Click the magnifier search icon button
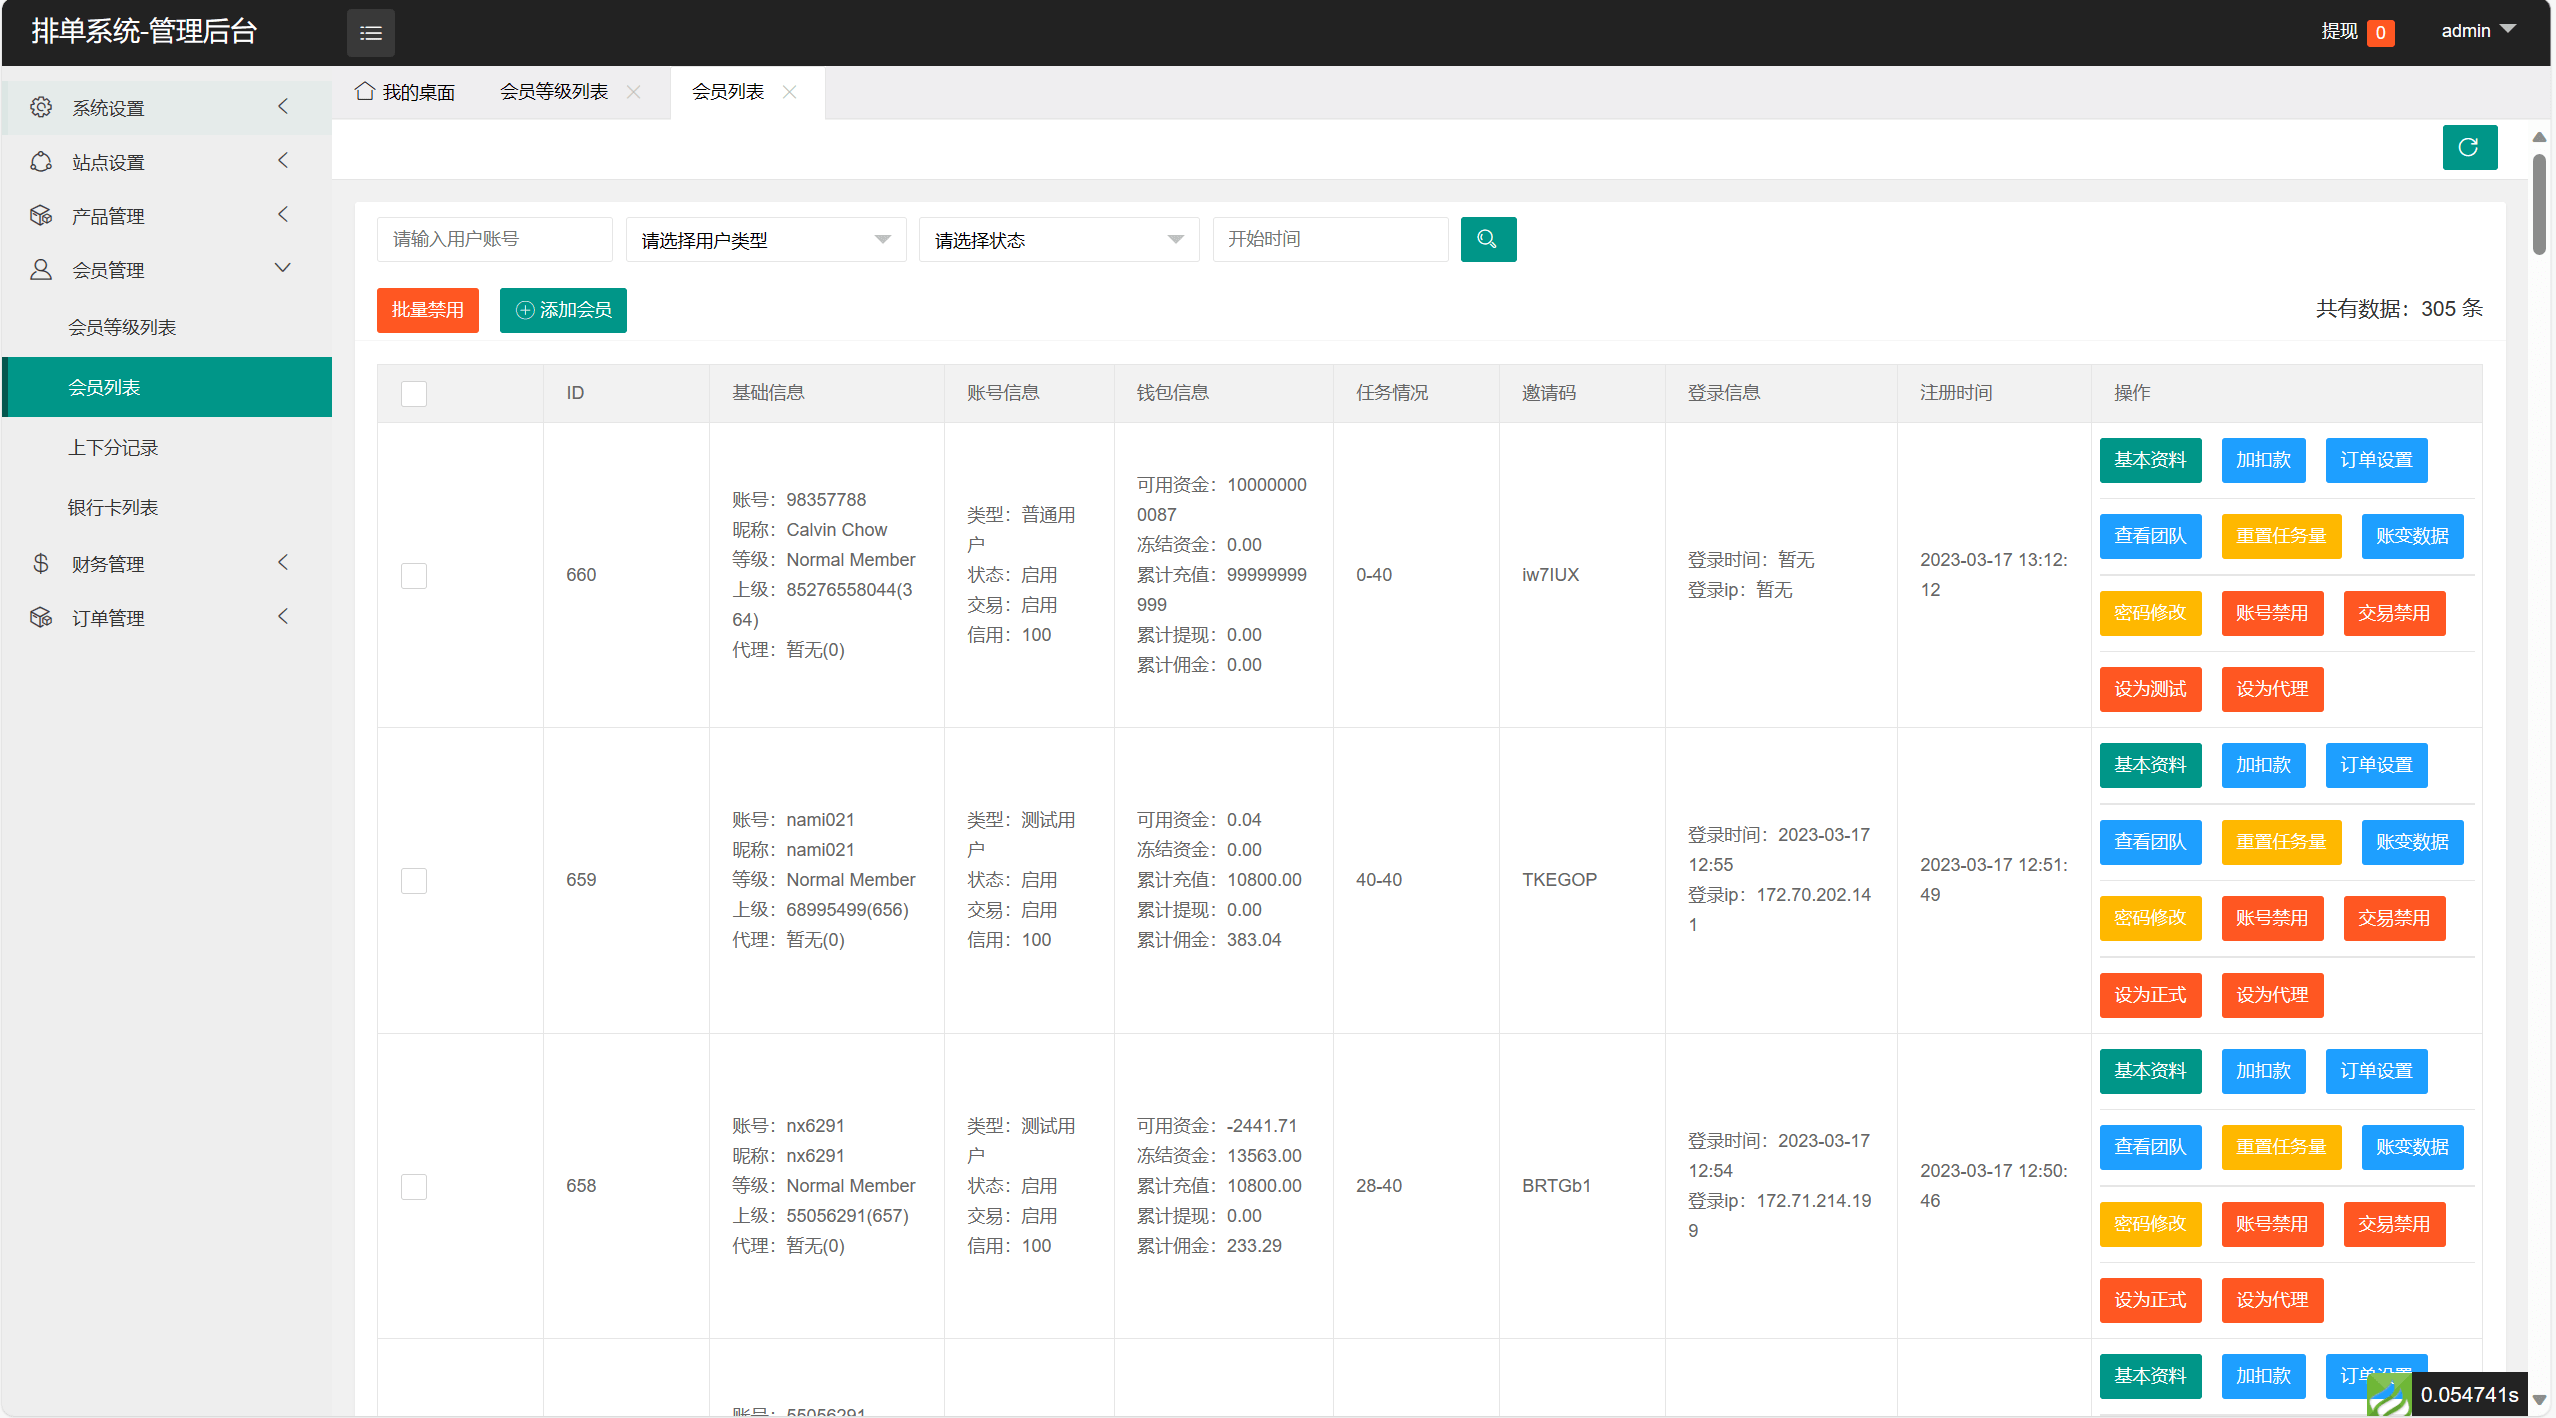Viewport: 2556px width, 1418px height. tap(1488, 240)
